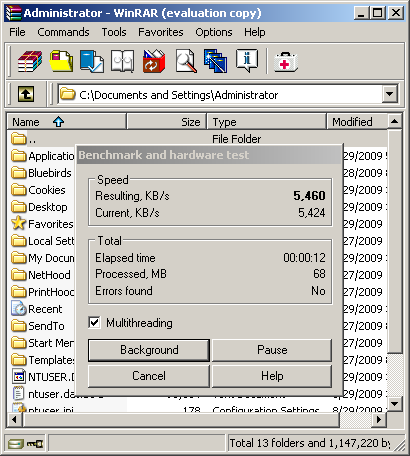Viewport: 410px width, 456px height.
Task: Select the parent folder '..' icon
Action: (x=18, y=138)
